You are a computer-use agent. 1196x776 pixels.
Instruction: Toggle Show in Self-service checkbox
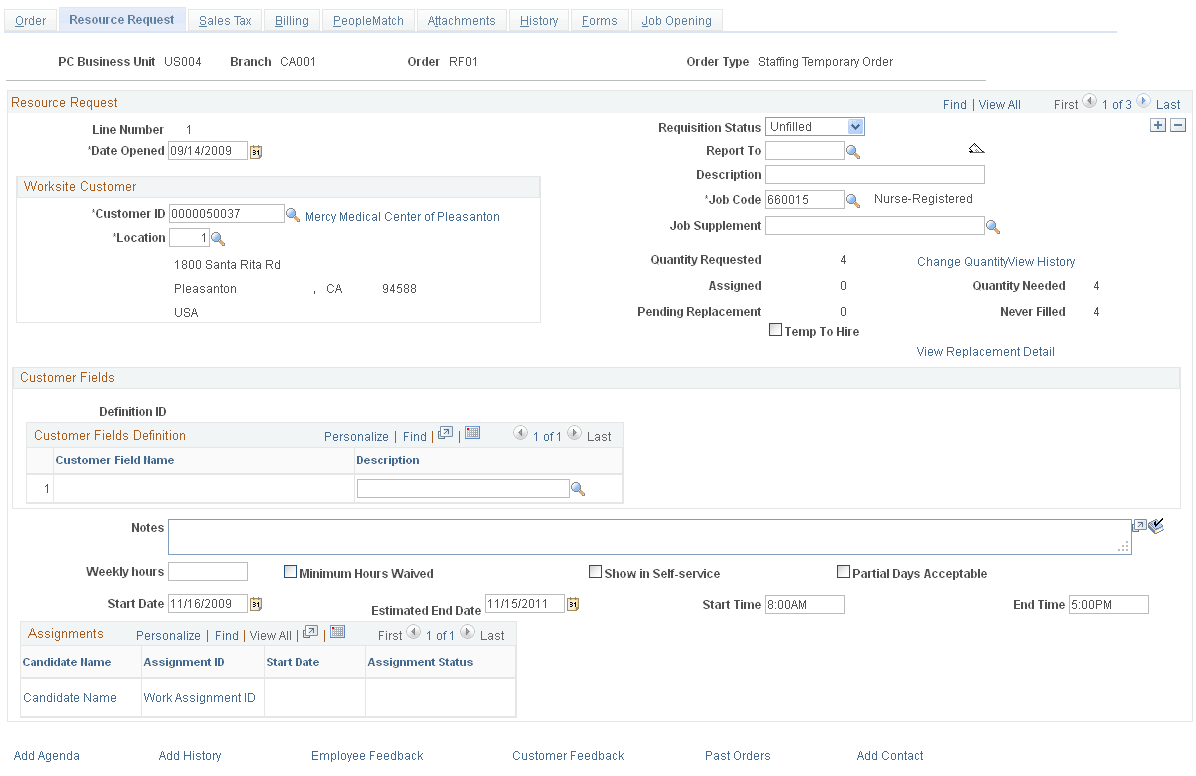(596, 572)
